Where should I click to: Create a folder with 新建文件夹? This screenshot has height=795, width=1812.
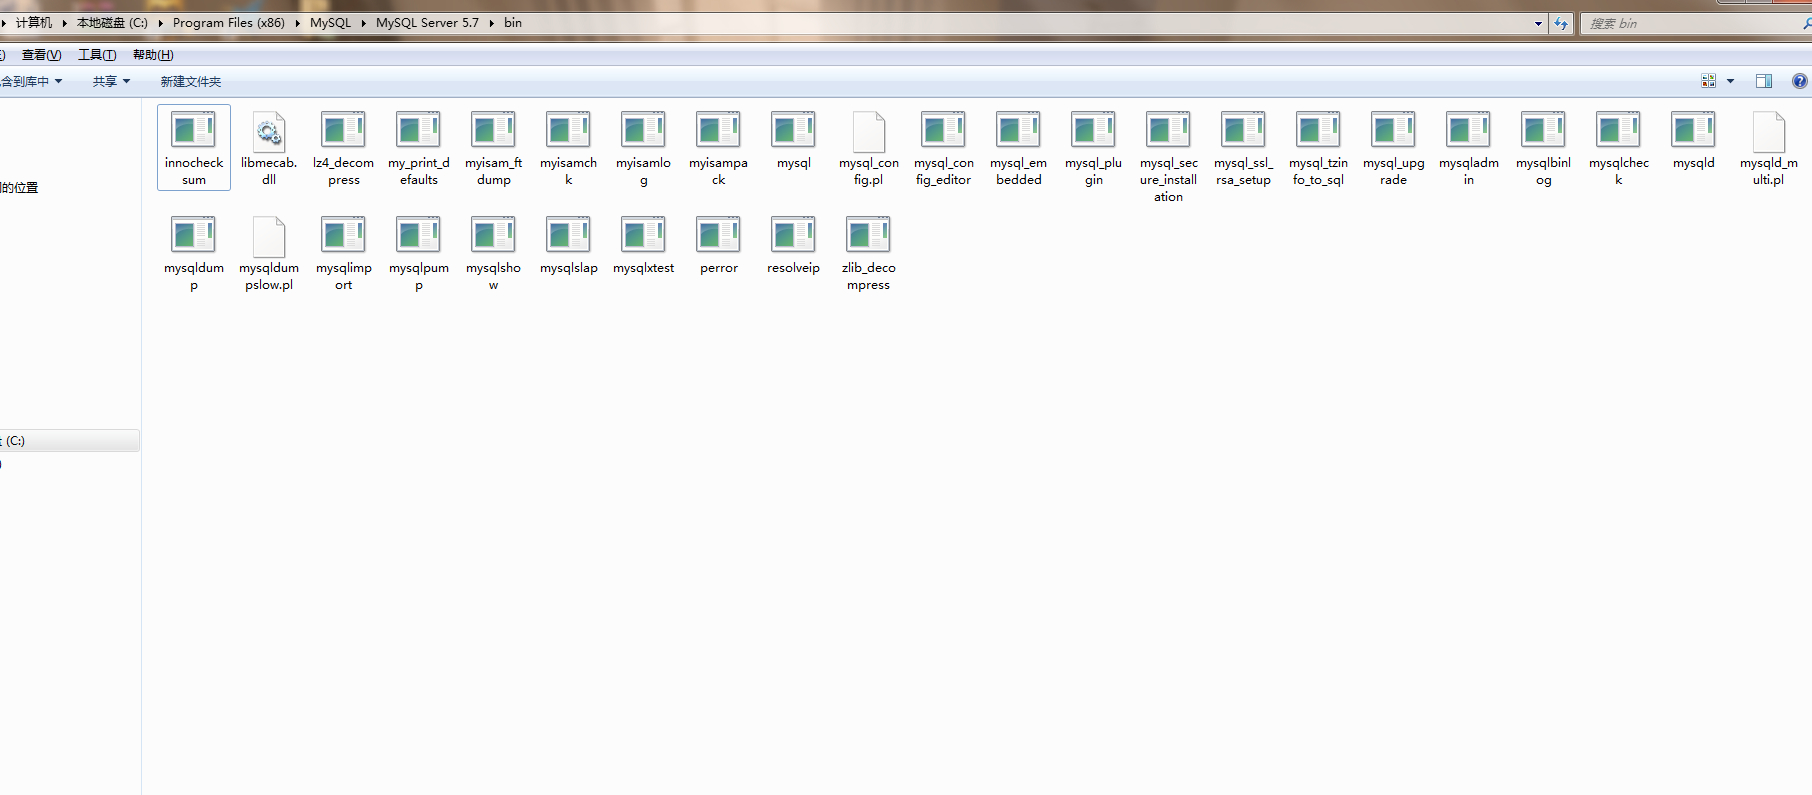click(191, 81)
